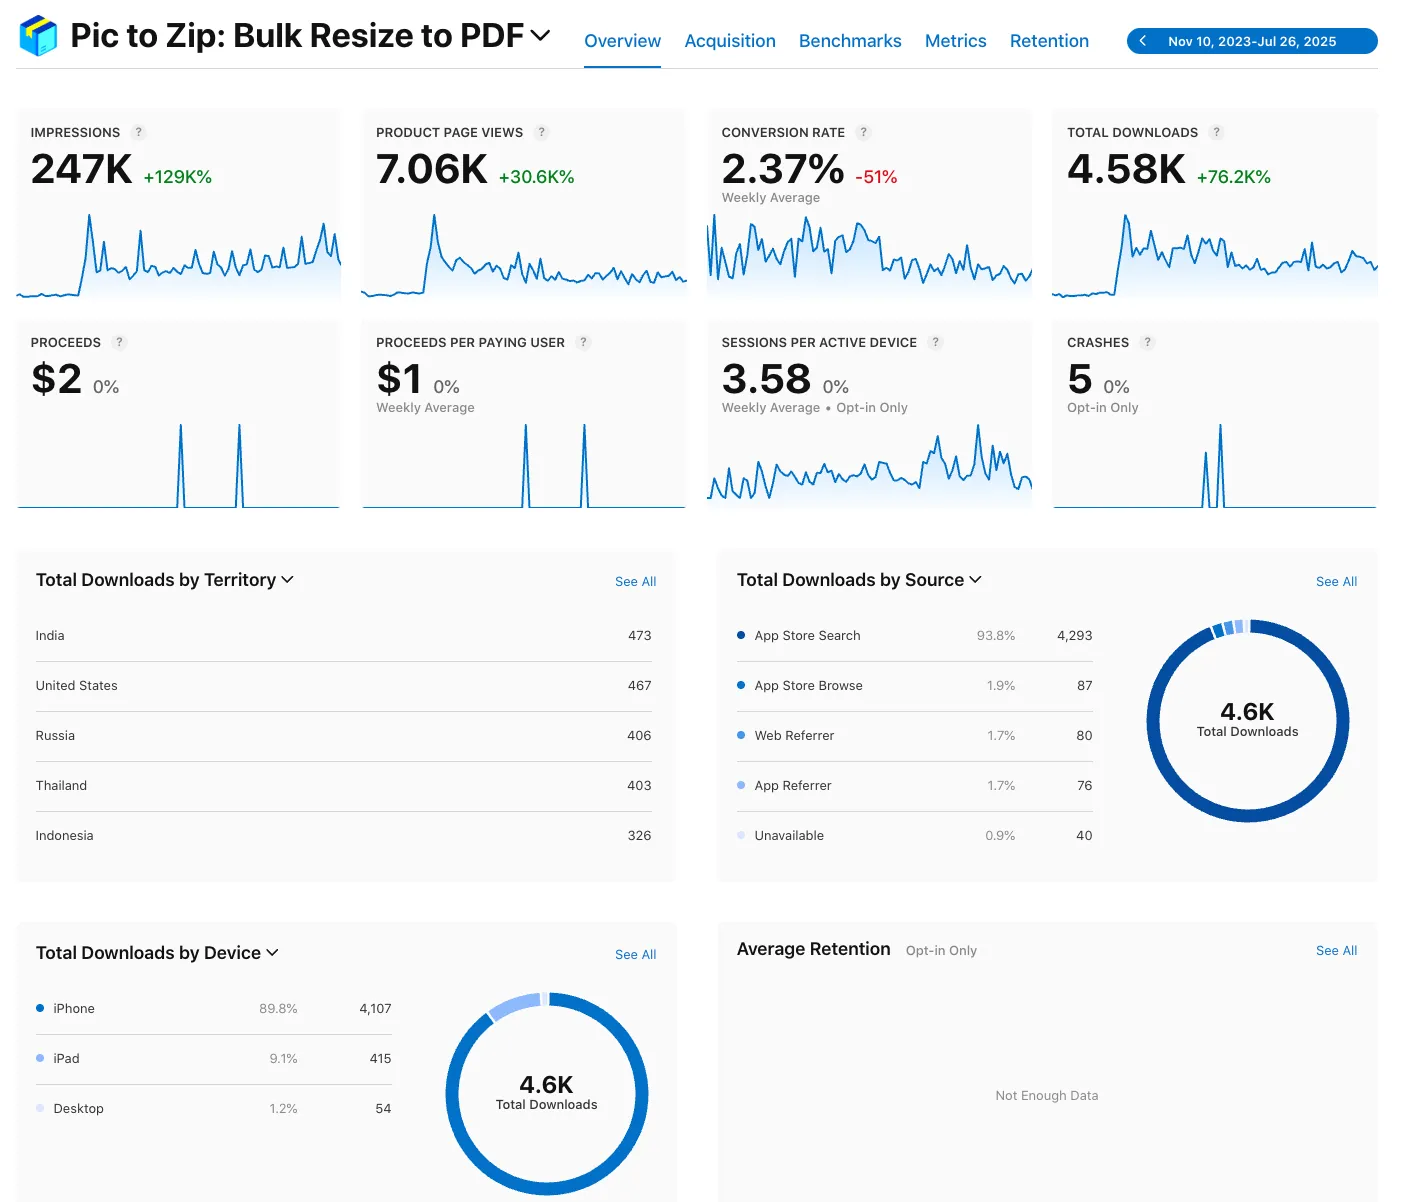Click Proceeds Per Paying User help icon

(x=584, y=342)
